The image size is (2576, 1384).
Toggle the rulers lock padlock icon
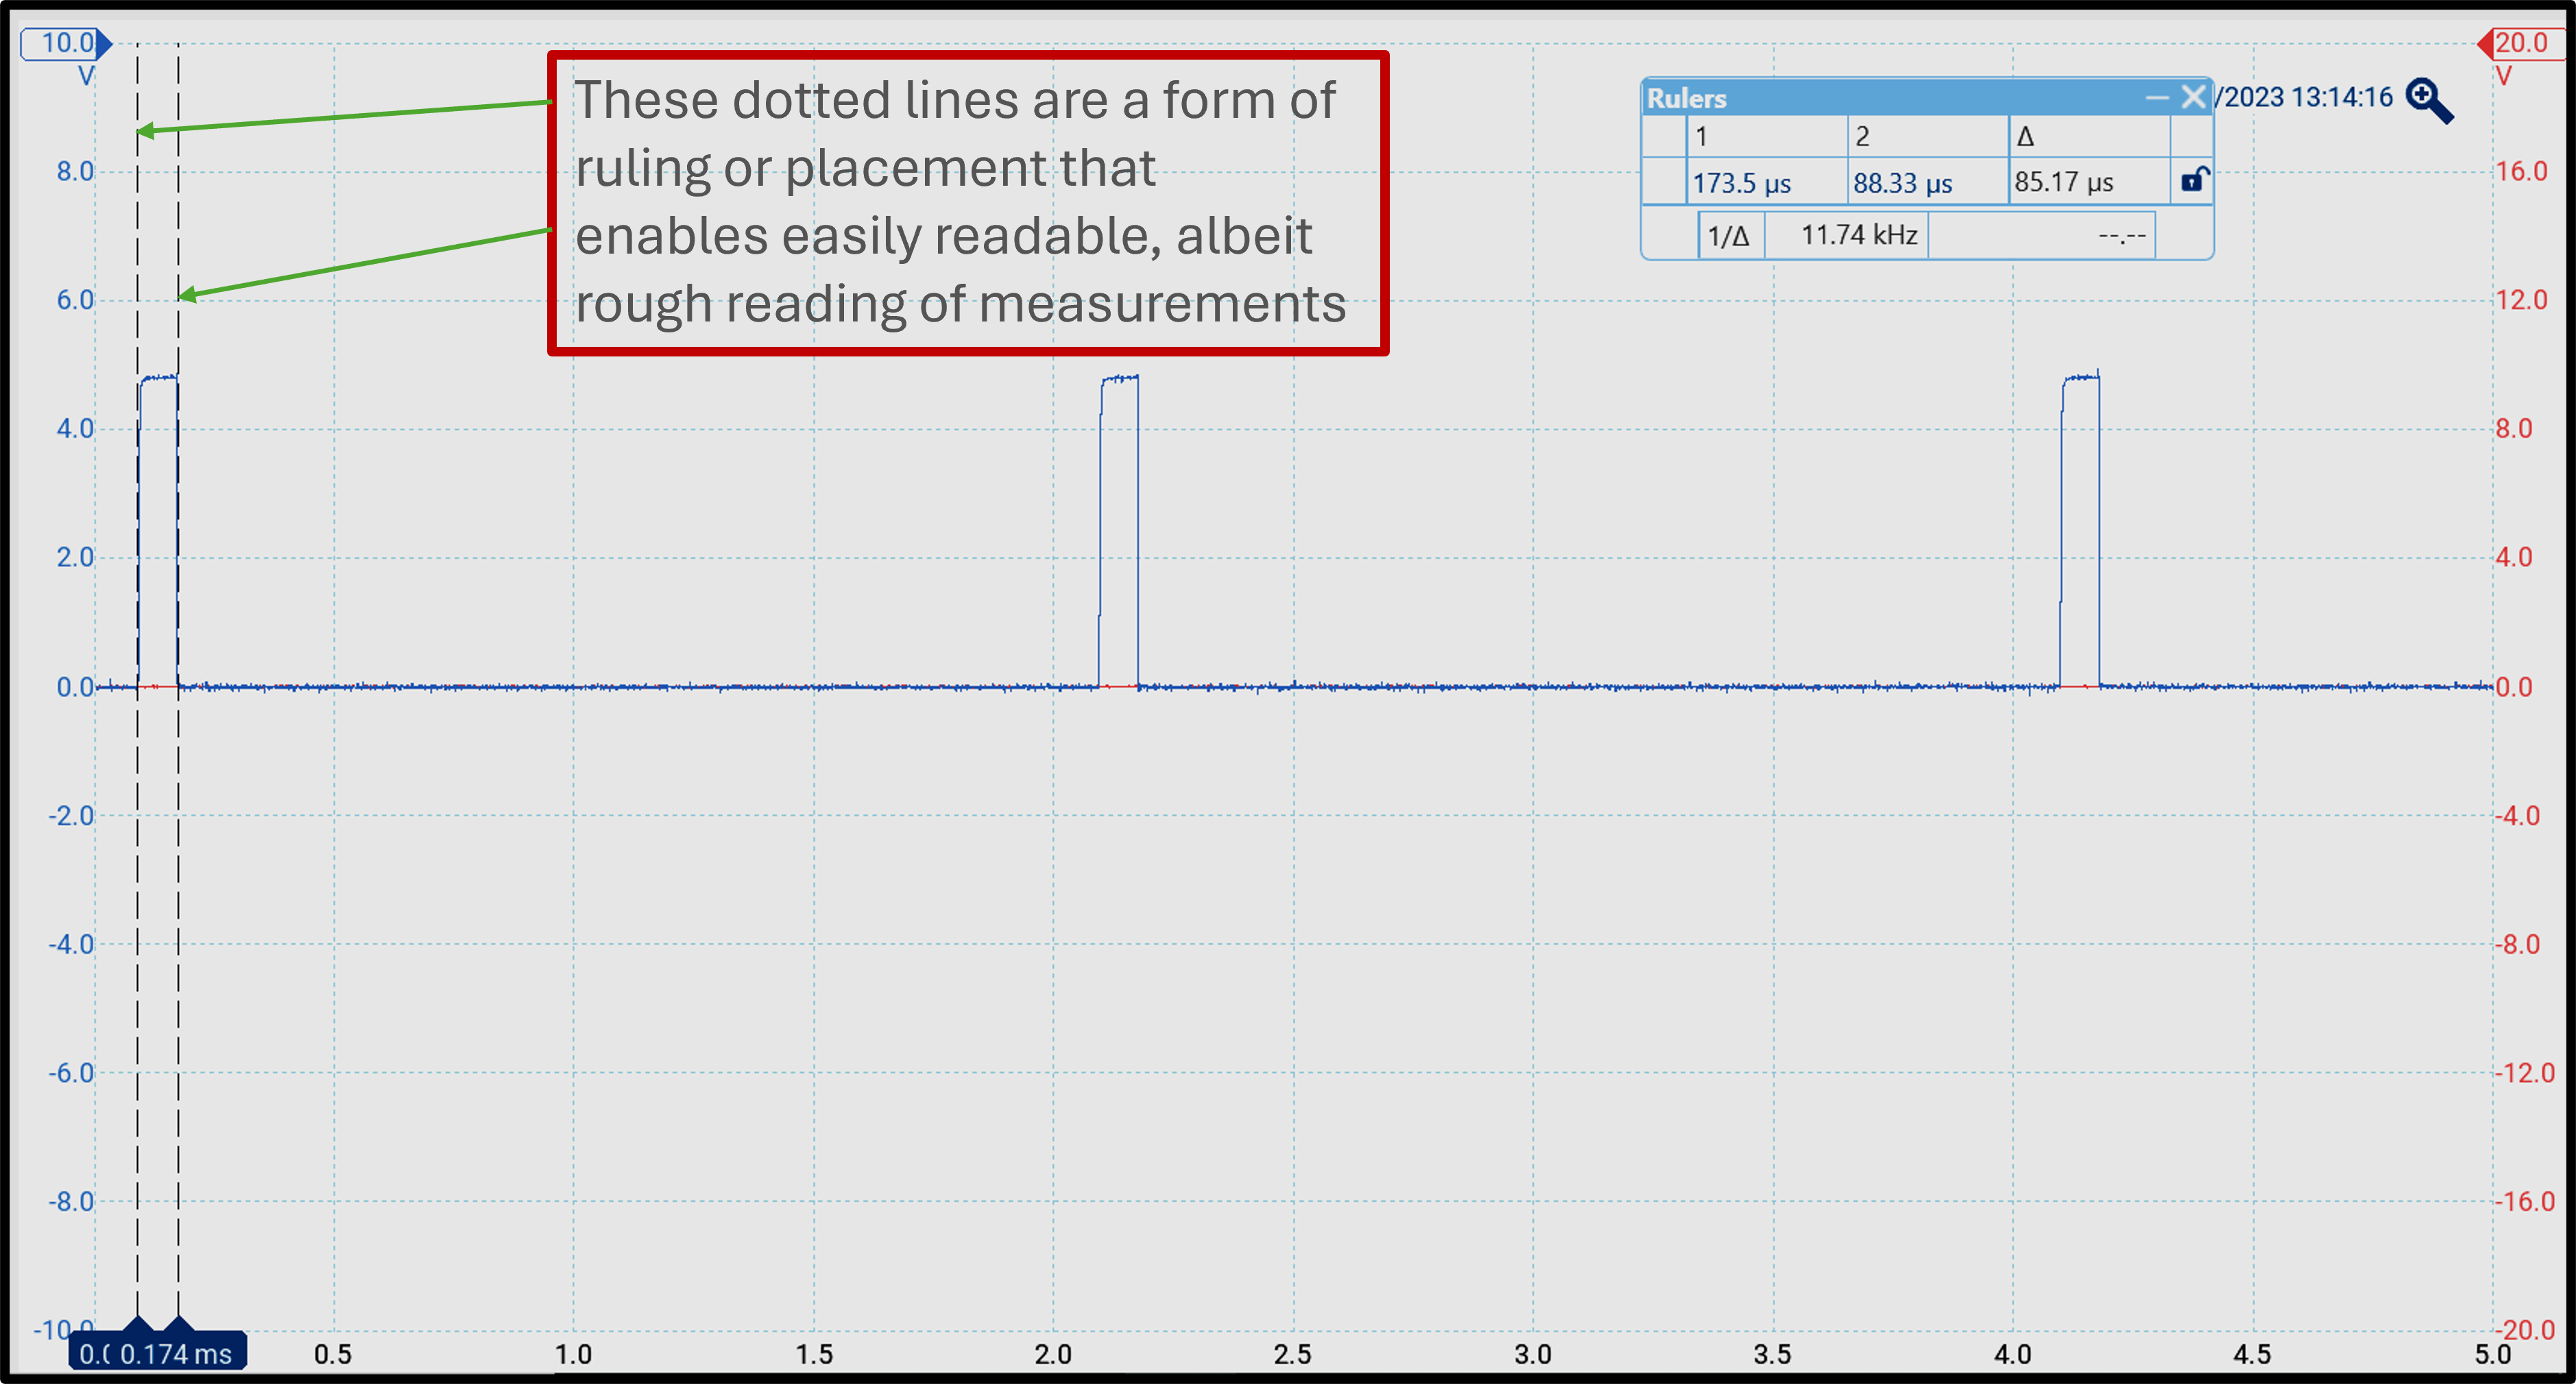[x=2194, y=180]
